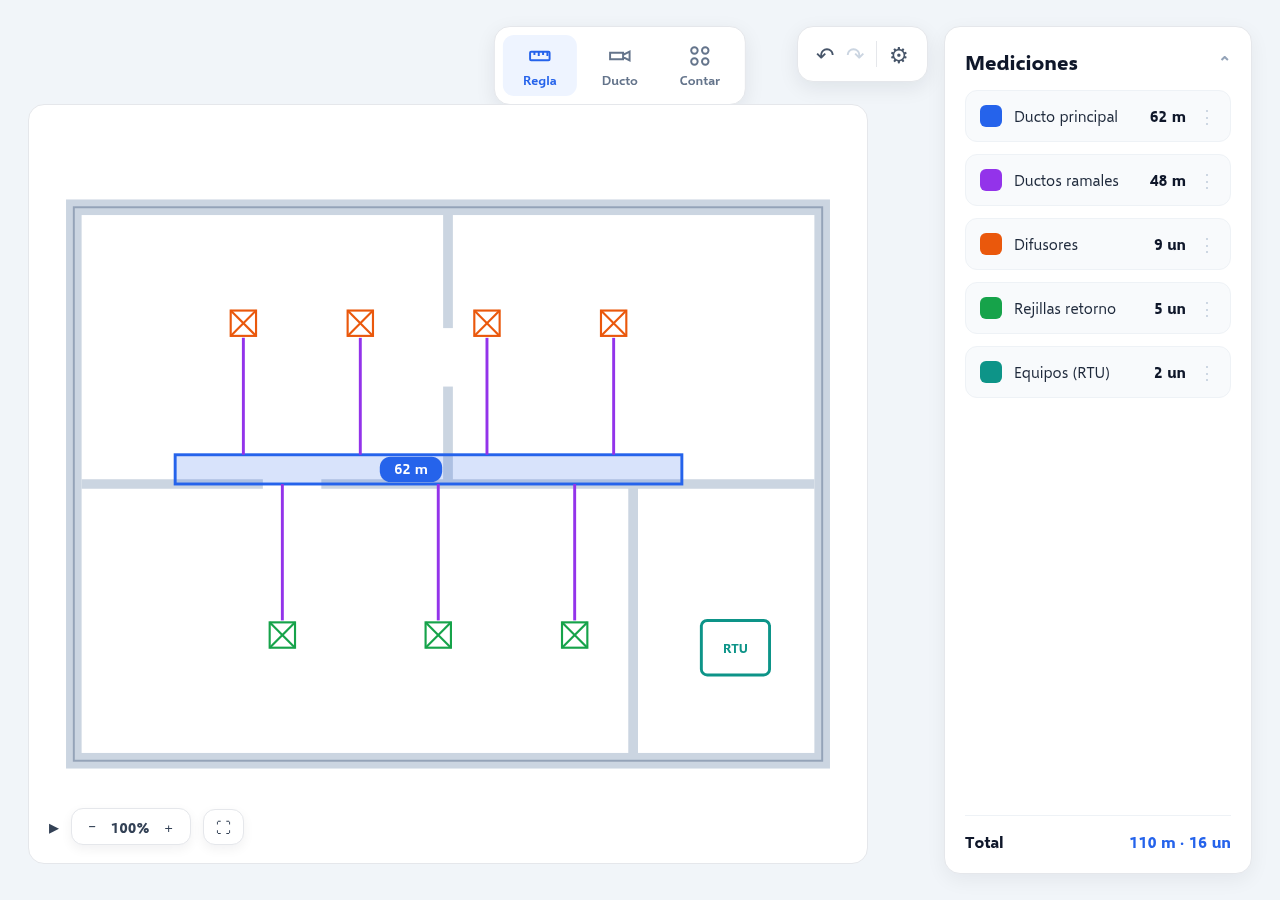The height and width of the screenshot is (900, 1280).
Task: Select the Ductos ramales 48 m row
Action: (x=1098, y=180)
